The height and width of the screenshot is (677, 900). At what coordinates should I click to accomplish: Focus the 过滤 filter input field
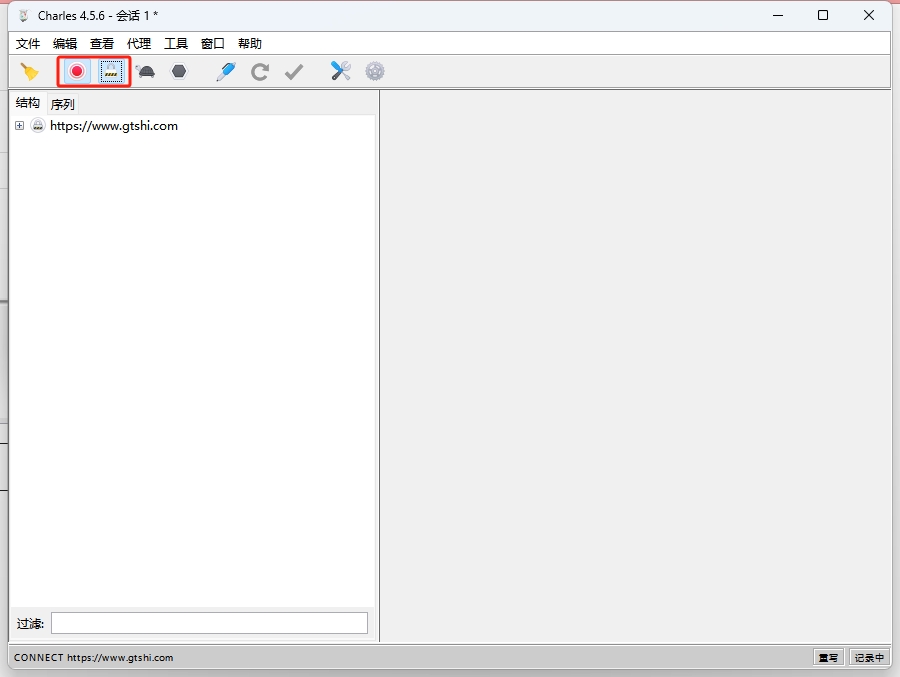pyautogui.click(x=210, y=623)
